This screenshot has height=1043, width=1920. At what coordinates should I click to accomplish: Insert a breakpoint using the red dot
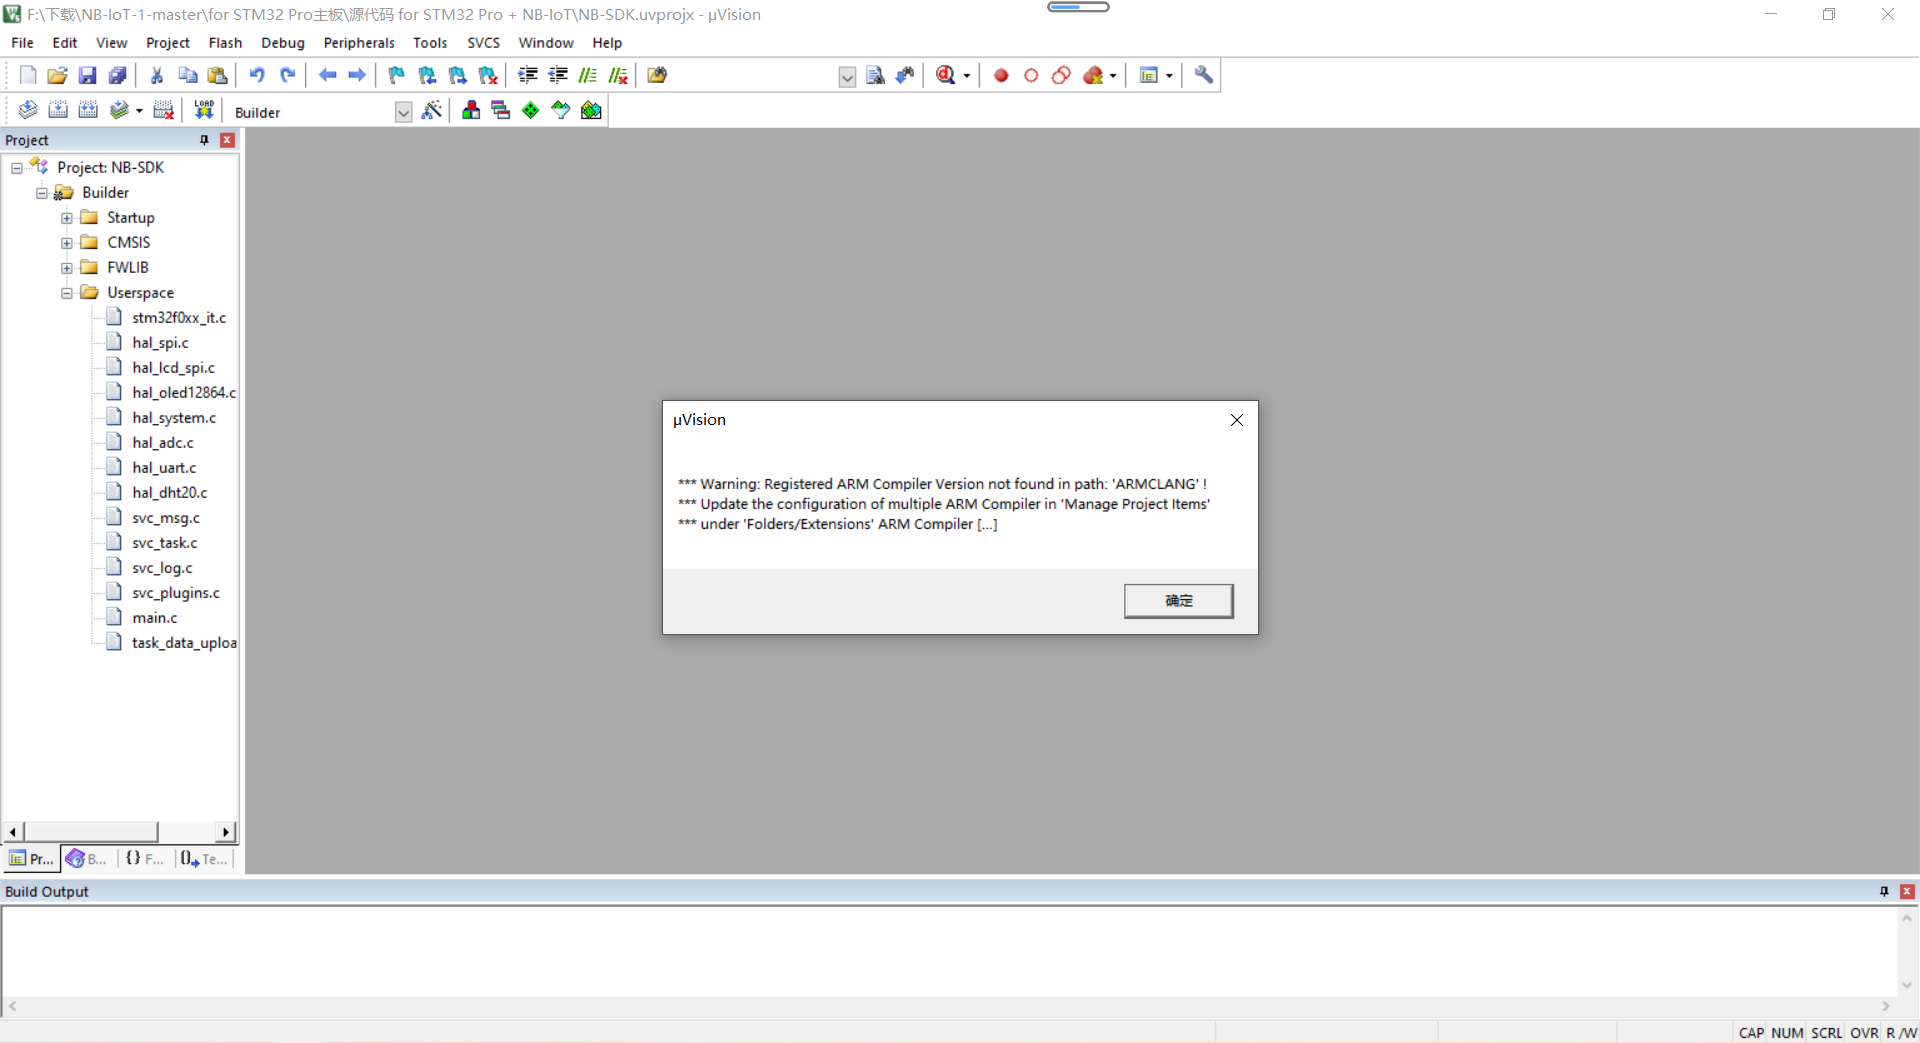click(x=1001, y=75)
